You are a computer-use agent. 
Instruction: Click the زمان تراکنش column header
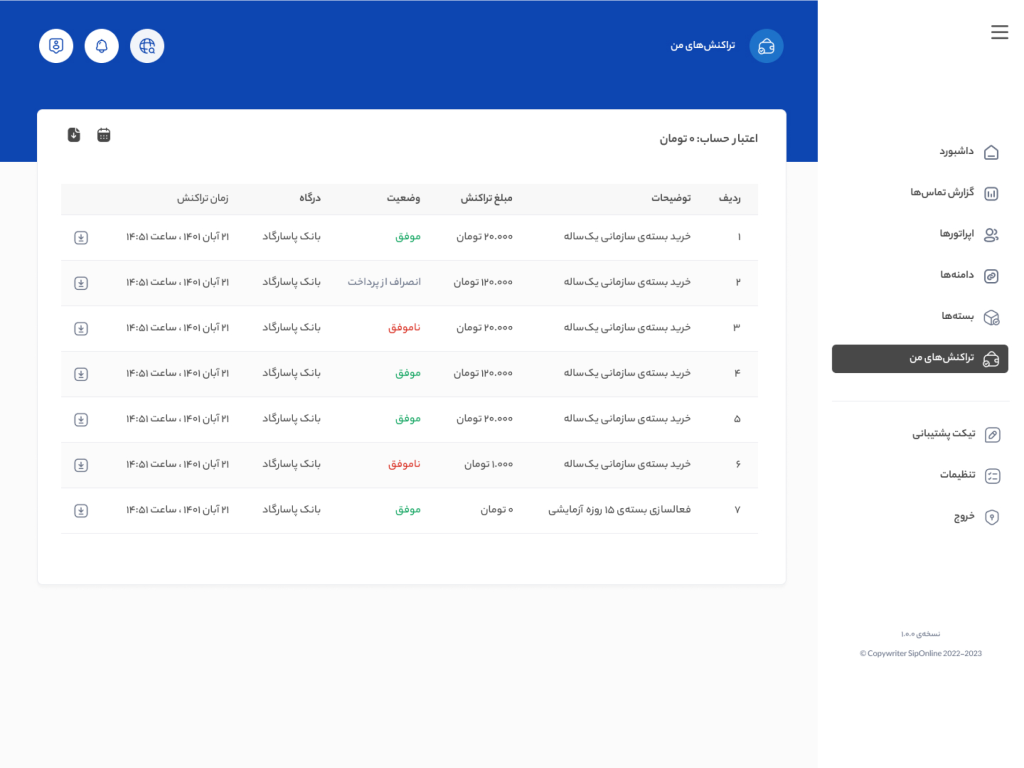tap(202, 199)
